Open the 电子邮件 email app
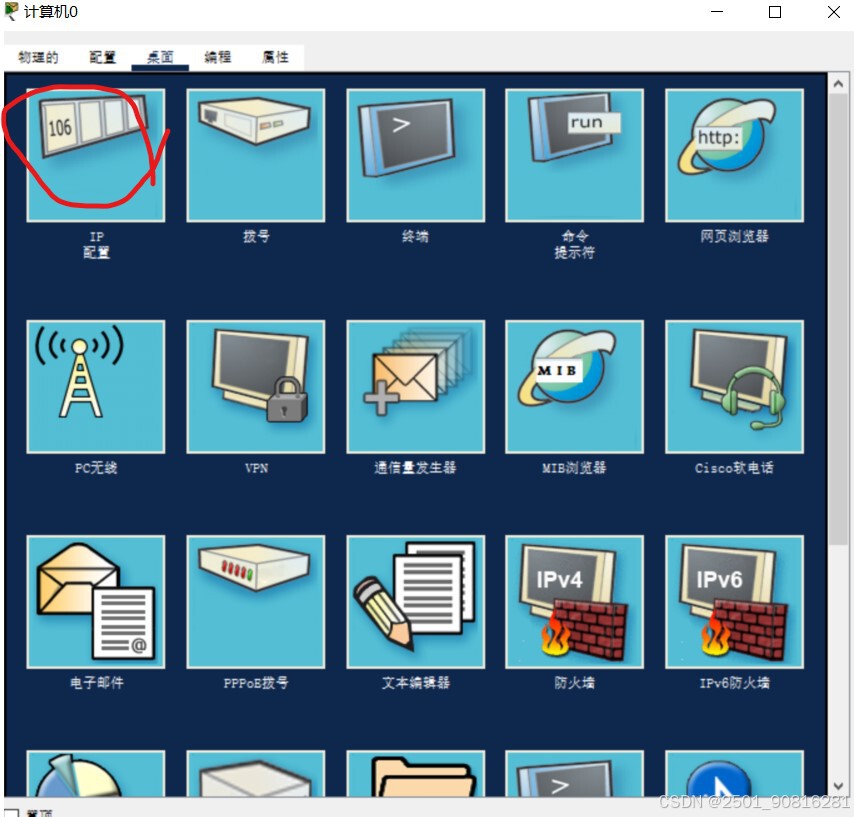The image size is (854, 817). [96, 602]
